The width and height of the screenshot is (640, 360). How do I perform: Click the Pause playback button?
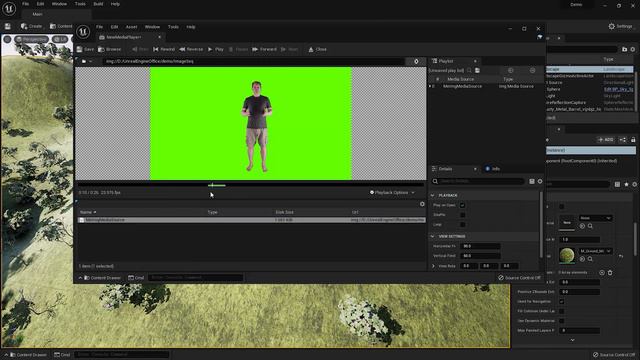238,49
